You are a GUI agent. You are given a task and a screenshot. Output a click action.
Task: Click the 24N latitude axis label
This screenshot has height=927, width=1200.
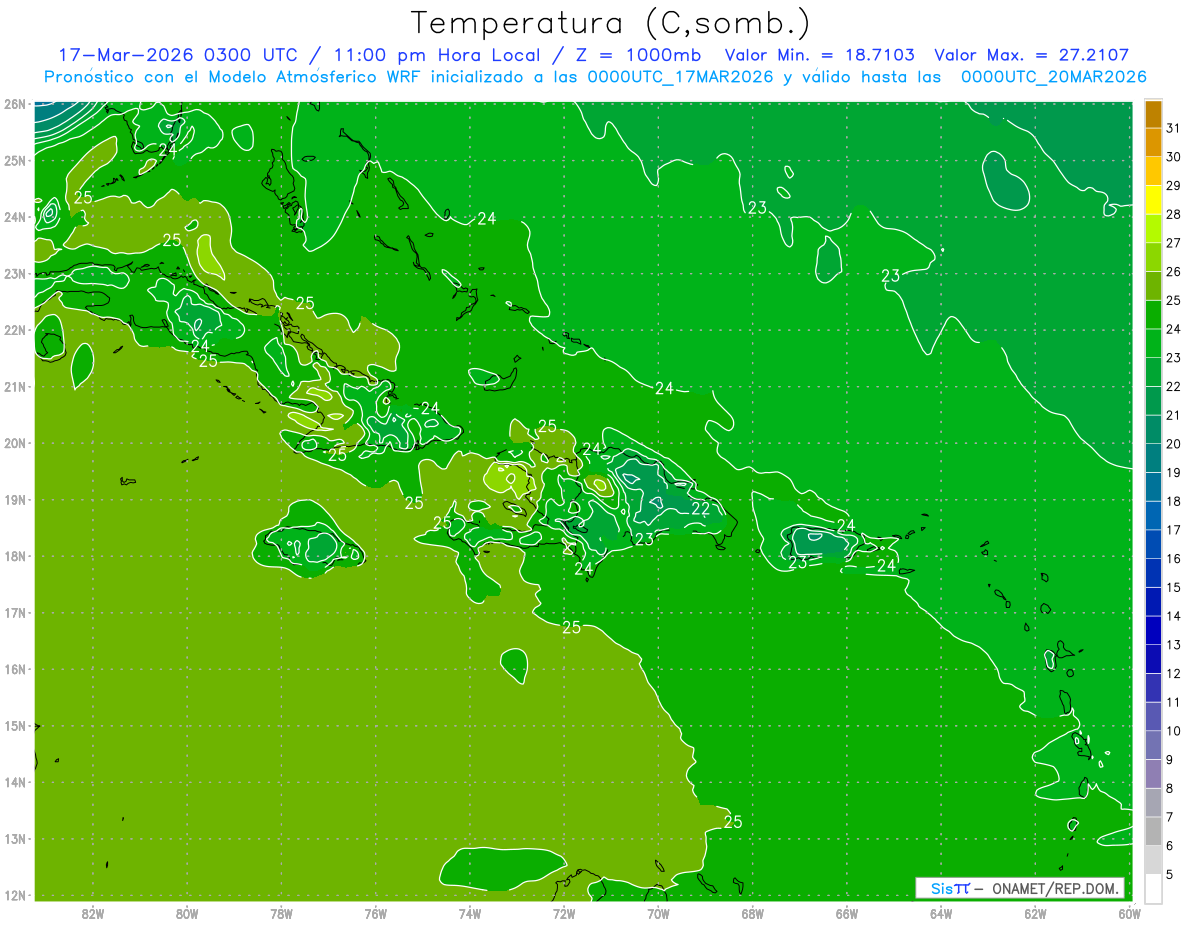[x=14, y=217]
